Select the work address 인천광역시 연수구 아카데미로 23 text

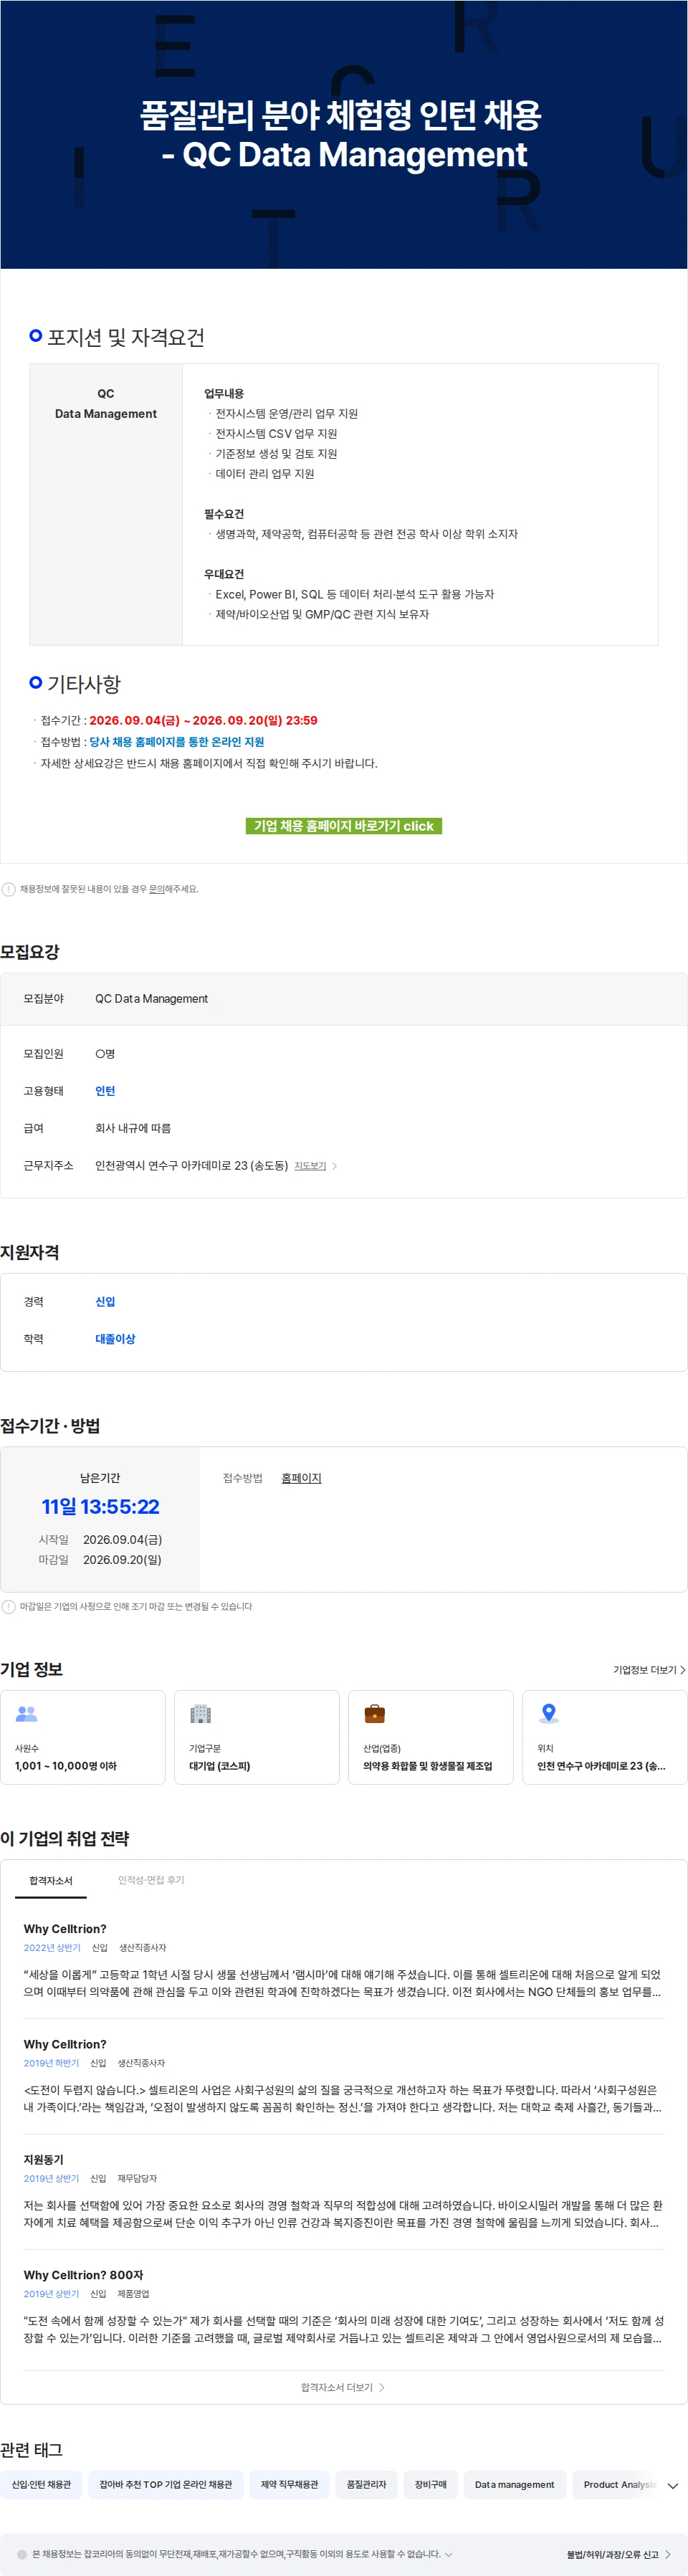point(191,1166)
